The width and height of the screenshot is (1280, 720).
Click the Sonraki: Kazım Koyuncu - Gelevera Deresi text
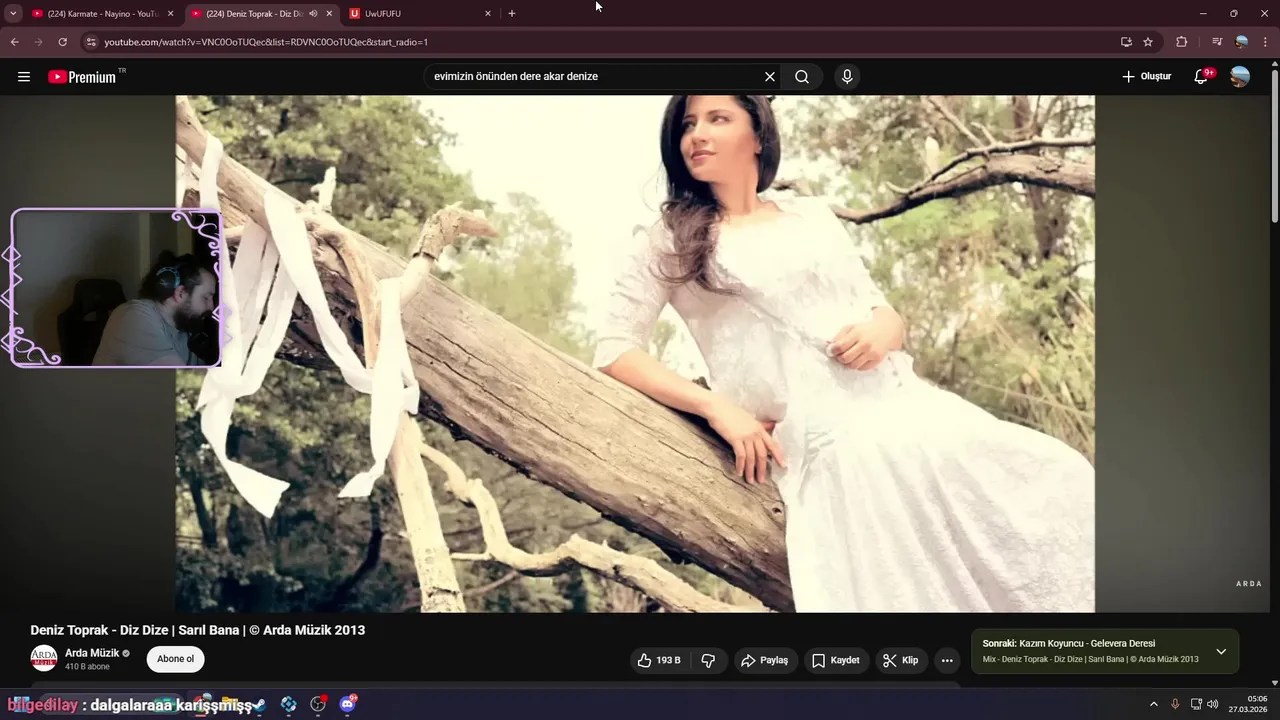[x=1069, y=644]
